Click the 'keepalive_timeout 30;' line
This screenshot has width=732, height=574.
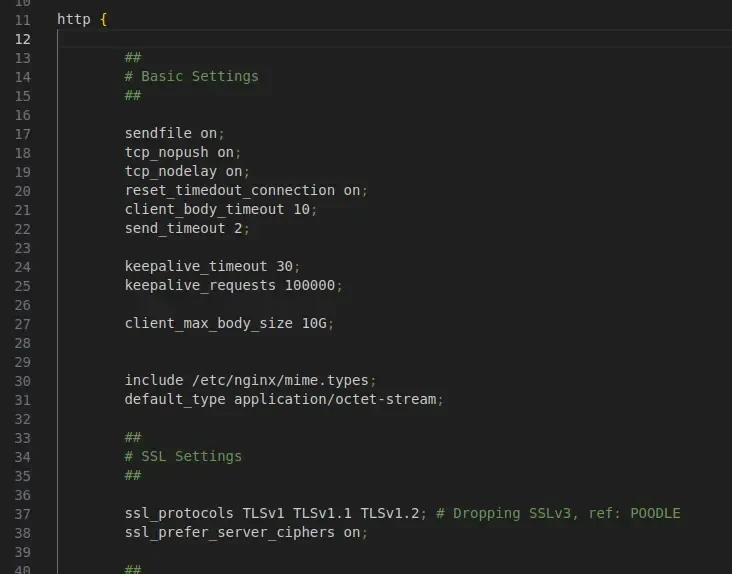pyautogui.click(x=212, y=266)
